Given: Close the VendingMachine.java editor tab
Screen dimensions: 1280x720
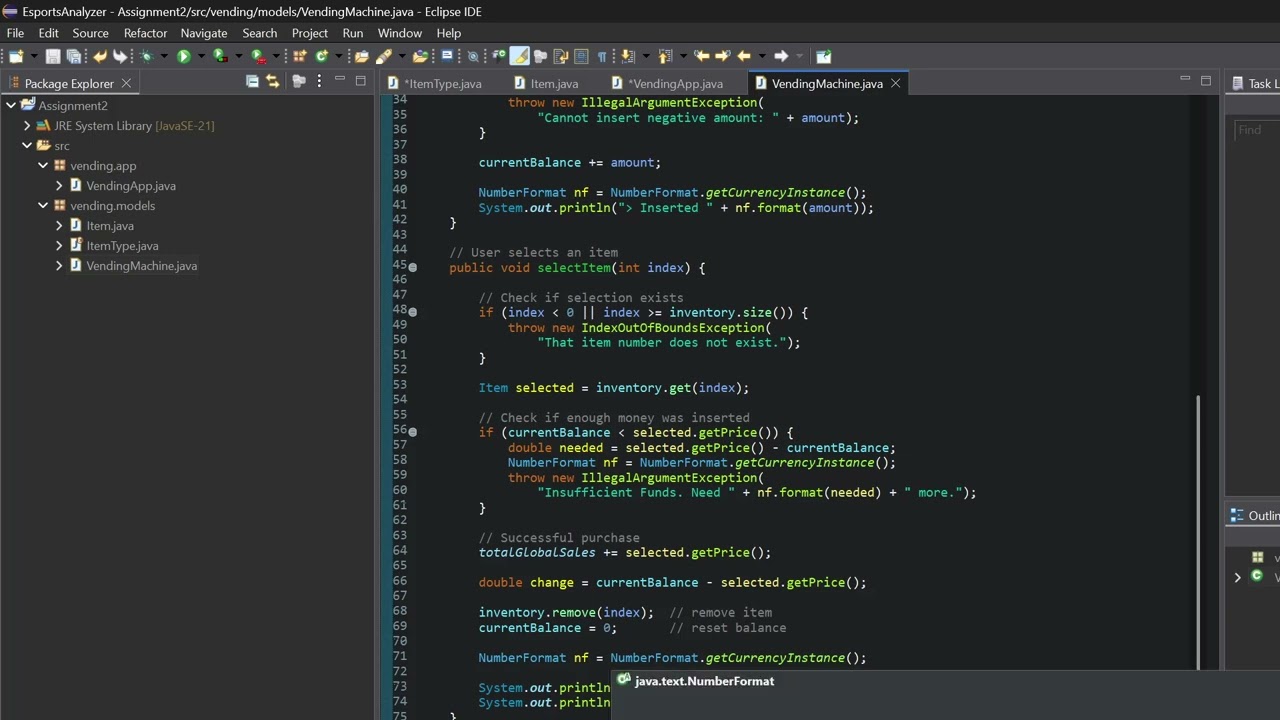Looking at the screenshot, I should click(x=895, y=83).
